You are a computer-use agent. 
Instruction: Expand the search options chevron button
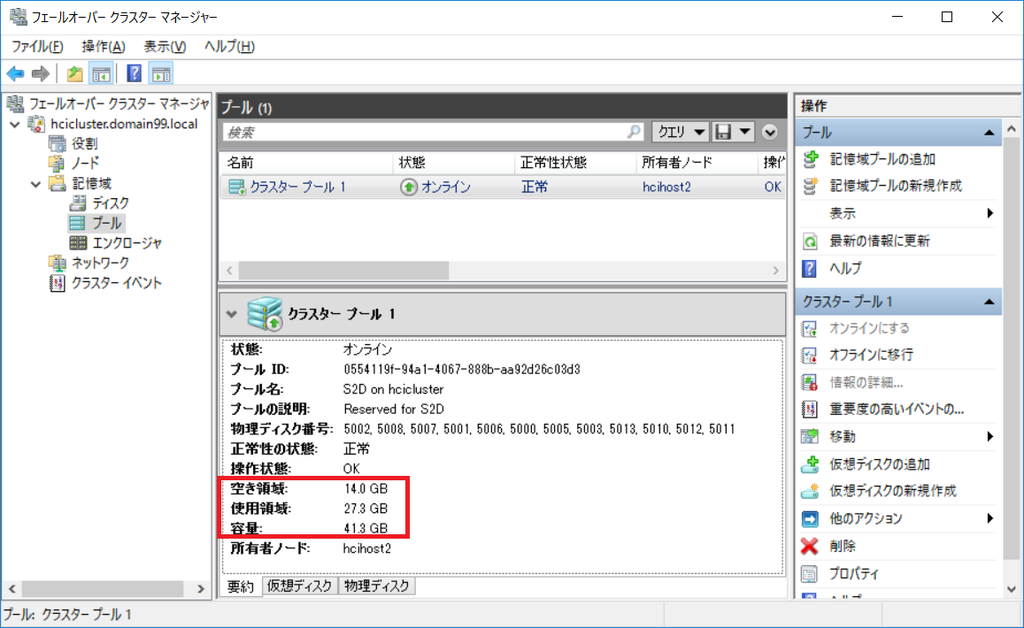pyautogui.click(x=770, y=132)
